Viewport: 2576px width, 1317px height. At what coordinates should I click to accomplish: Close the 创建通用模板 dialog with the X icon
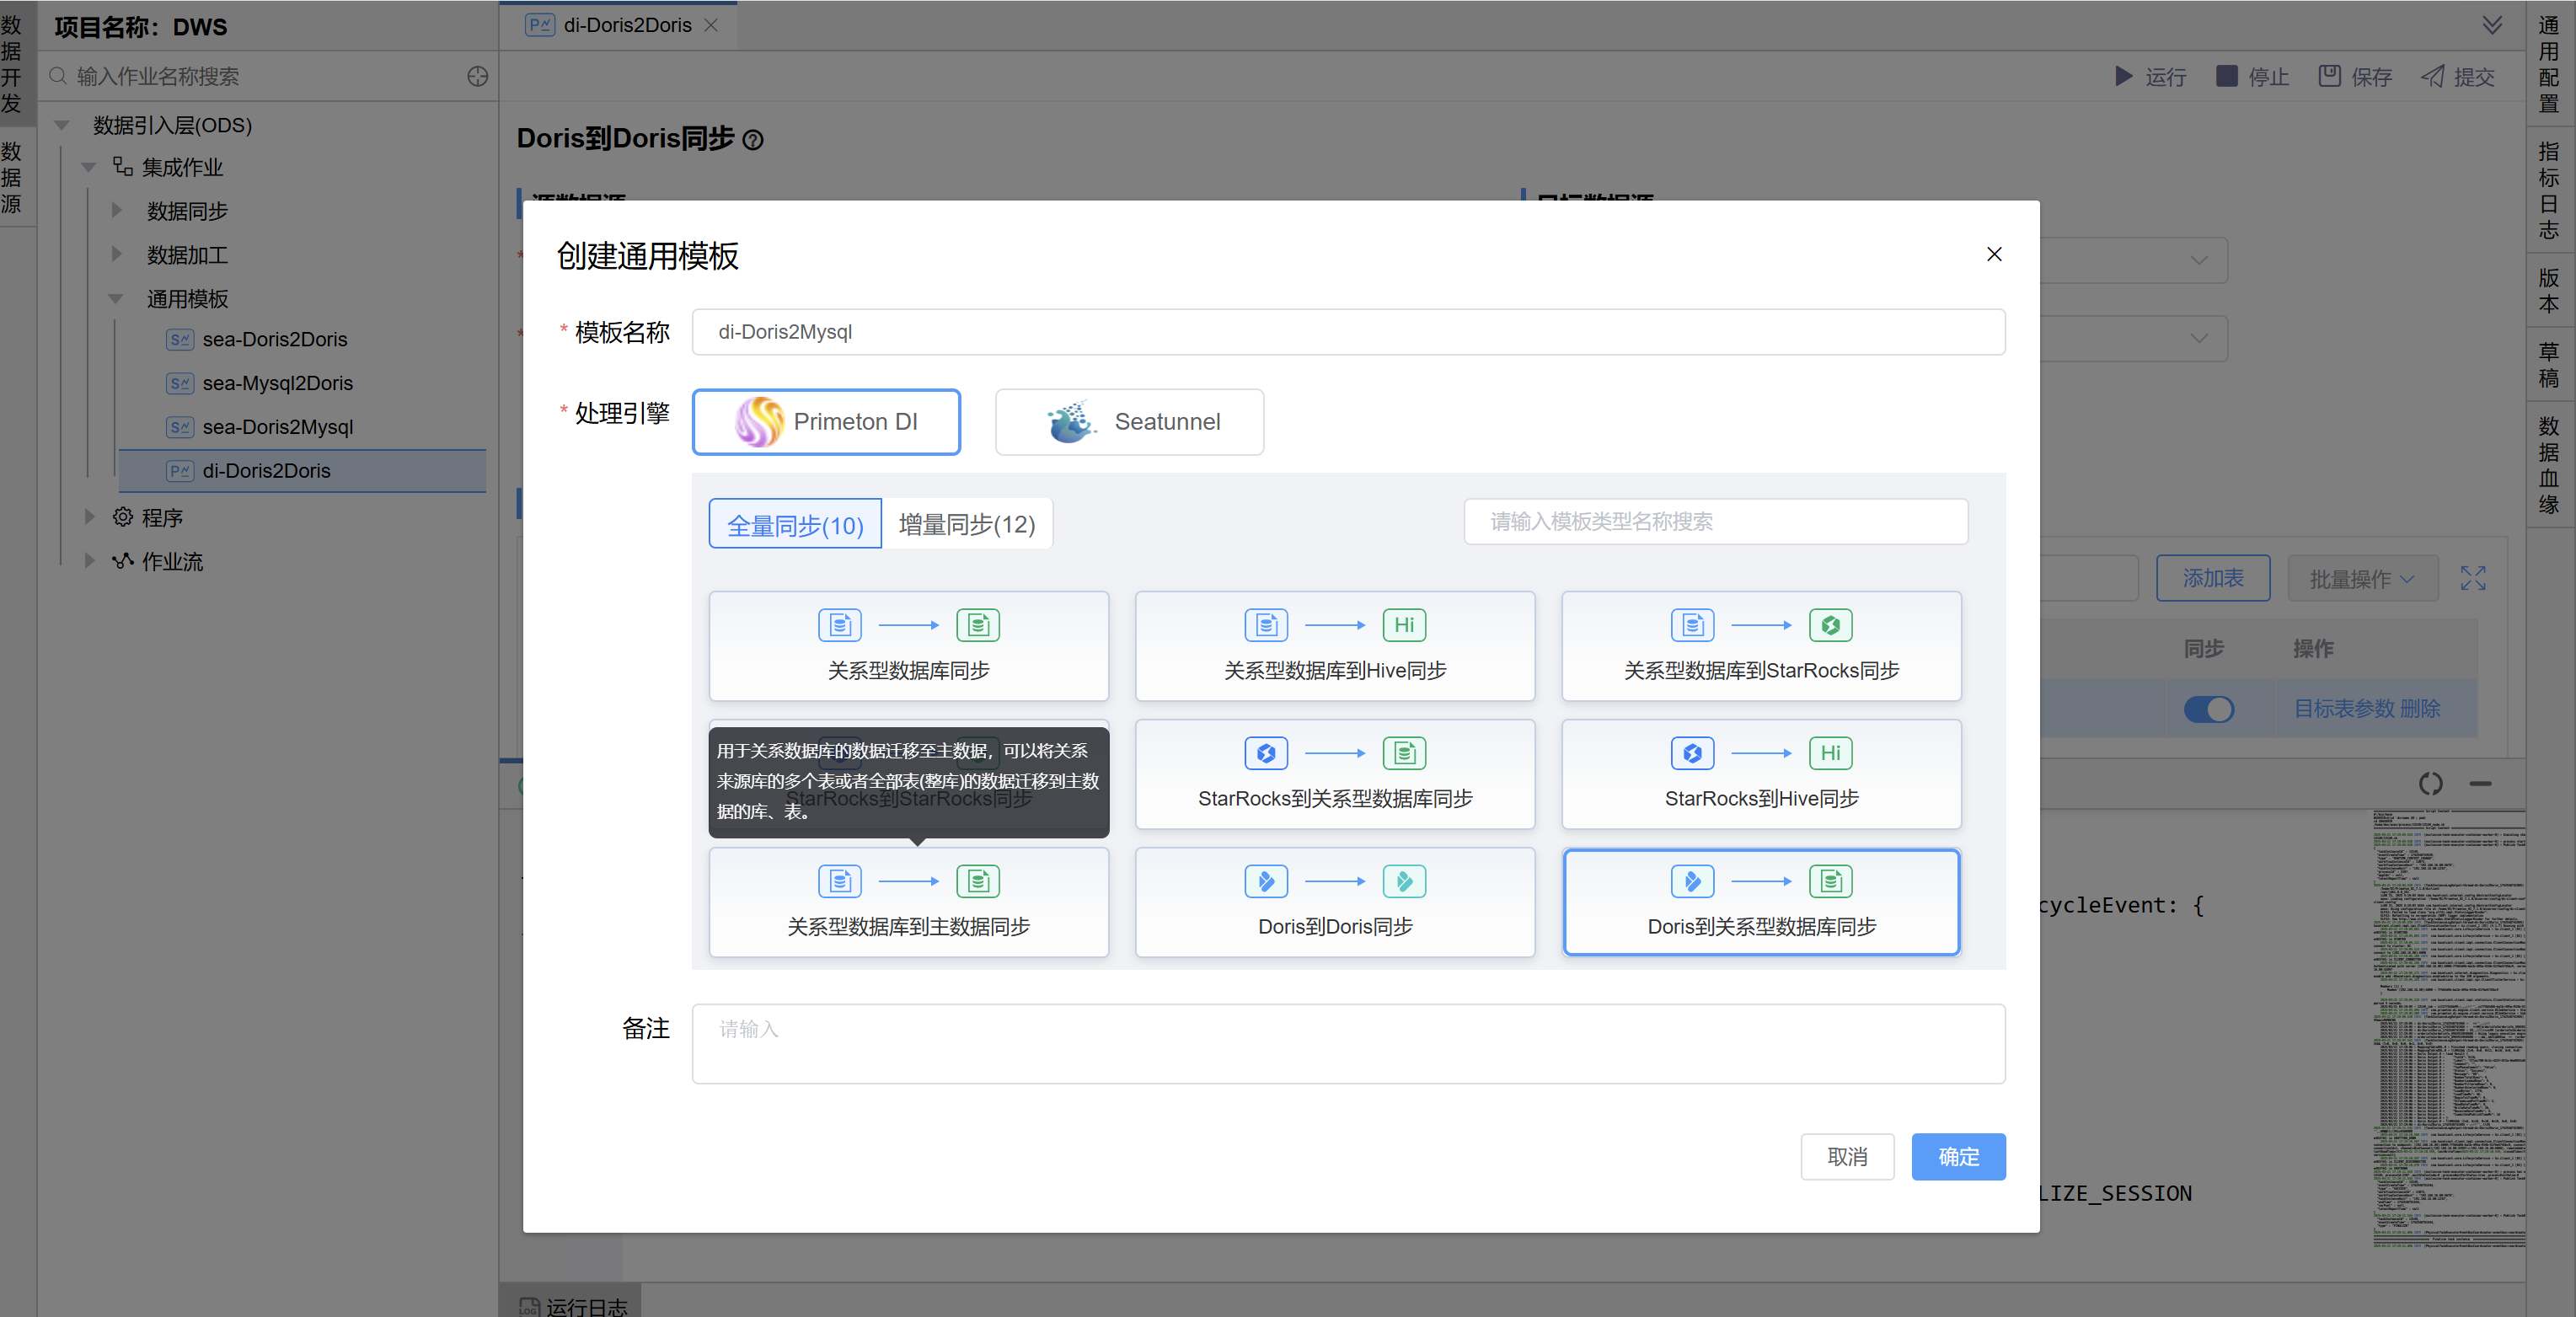tap(1994, 254)
